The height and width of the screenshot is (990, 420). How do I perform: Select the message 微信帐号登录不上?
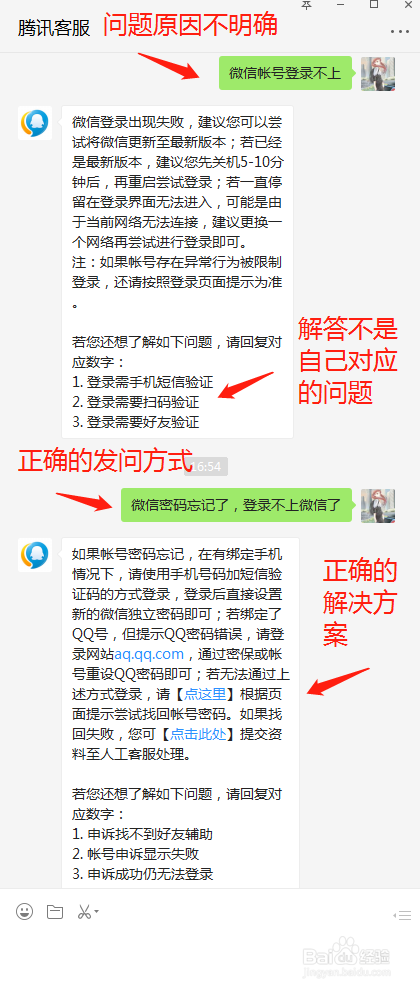tap(285, 73)
